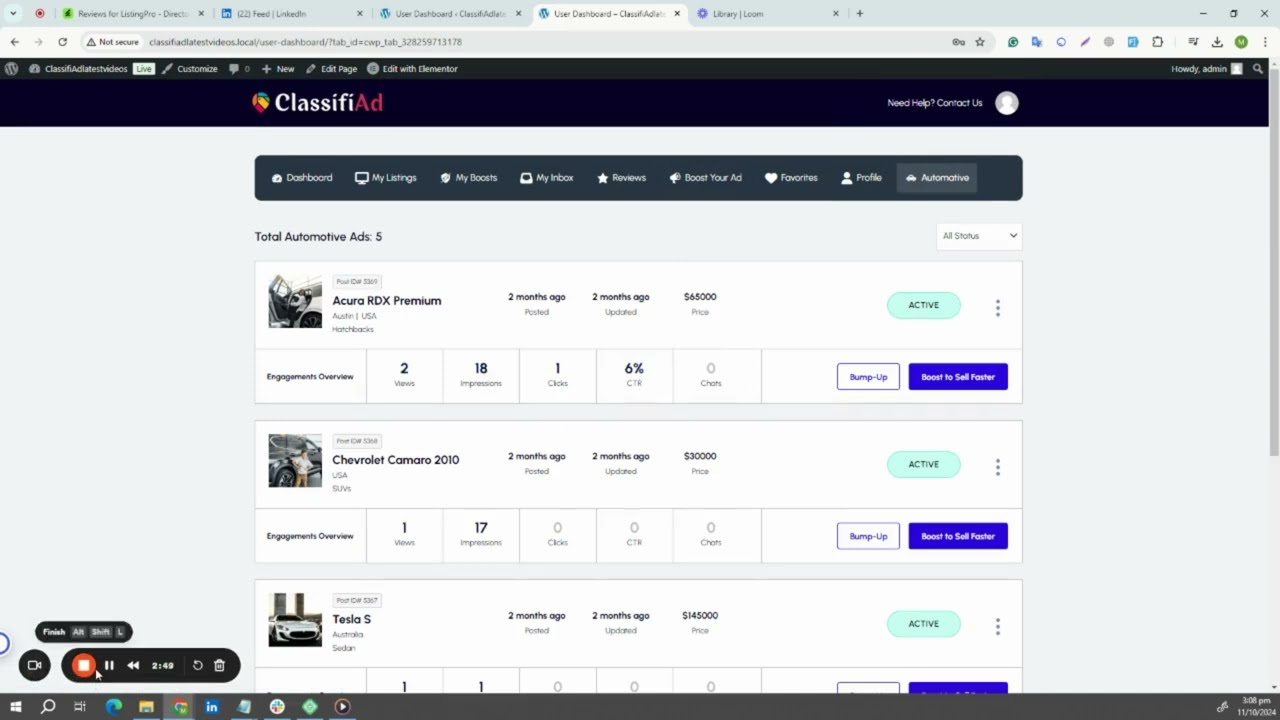Restart the Loom recording
Screen dimensions: 1280x720
coord(197,665)
